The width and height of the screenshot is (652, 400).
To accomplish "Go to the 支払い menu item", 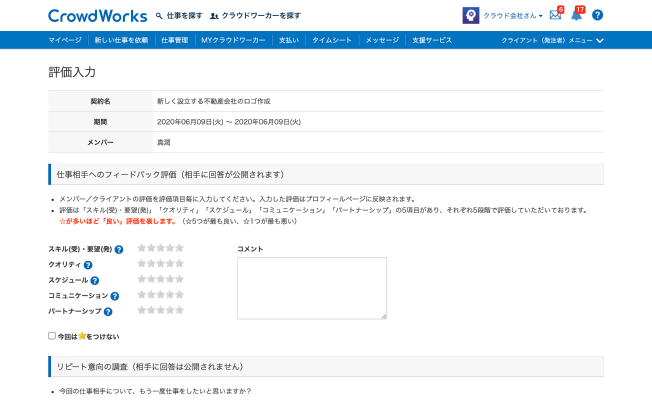I will pyautogui.click(x=288, y=40).
